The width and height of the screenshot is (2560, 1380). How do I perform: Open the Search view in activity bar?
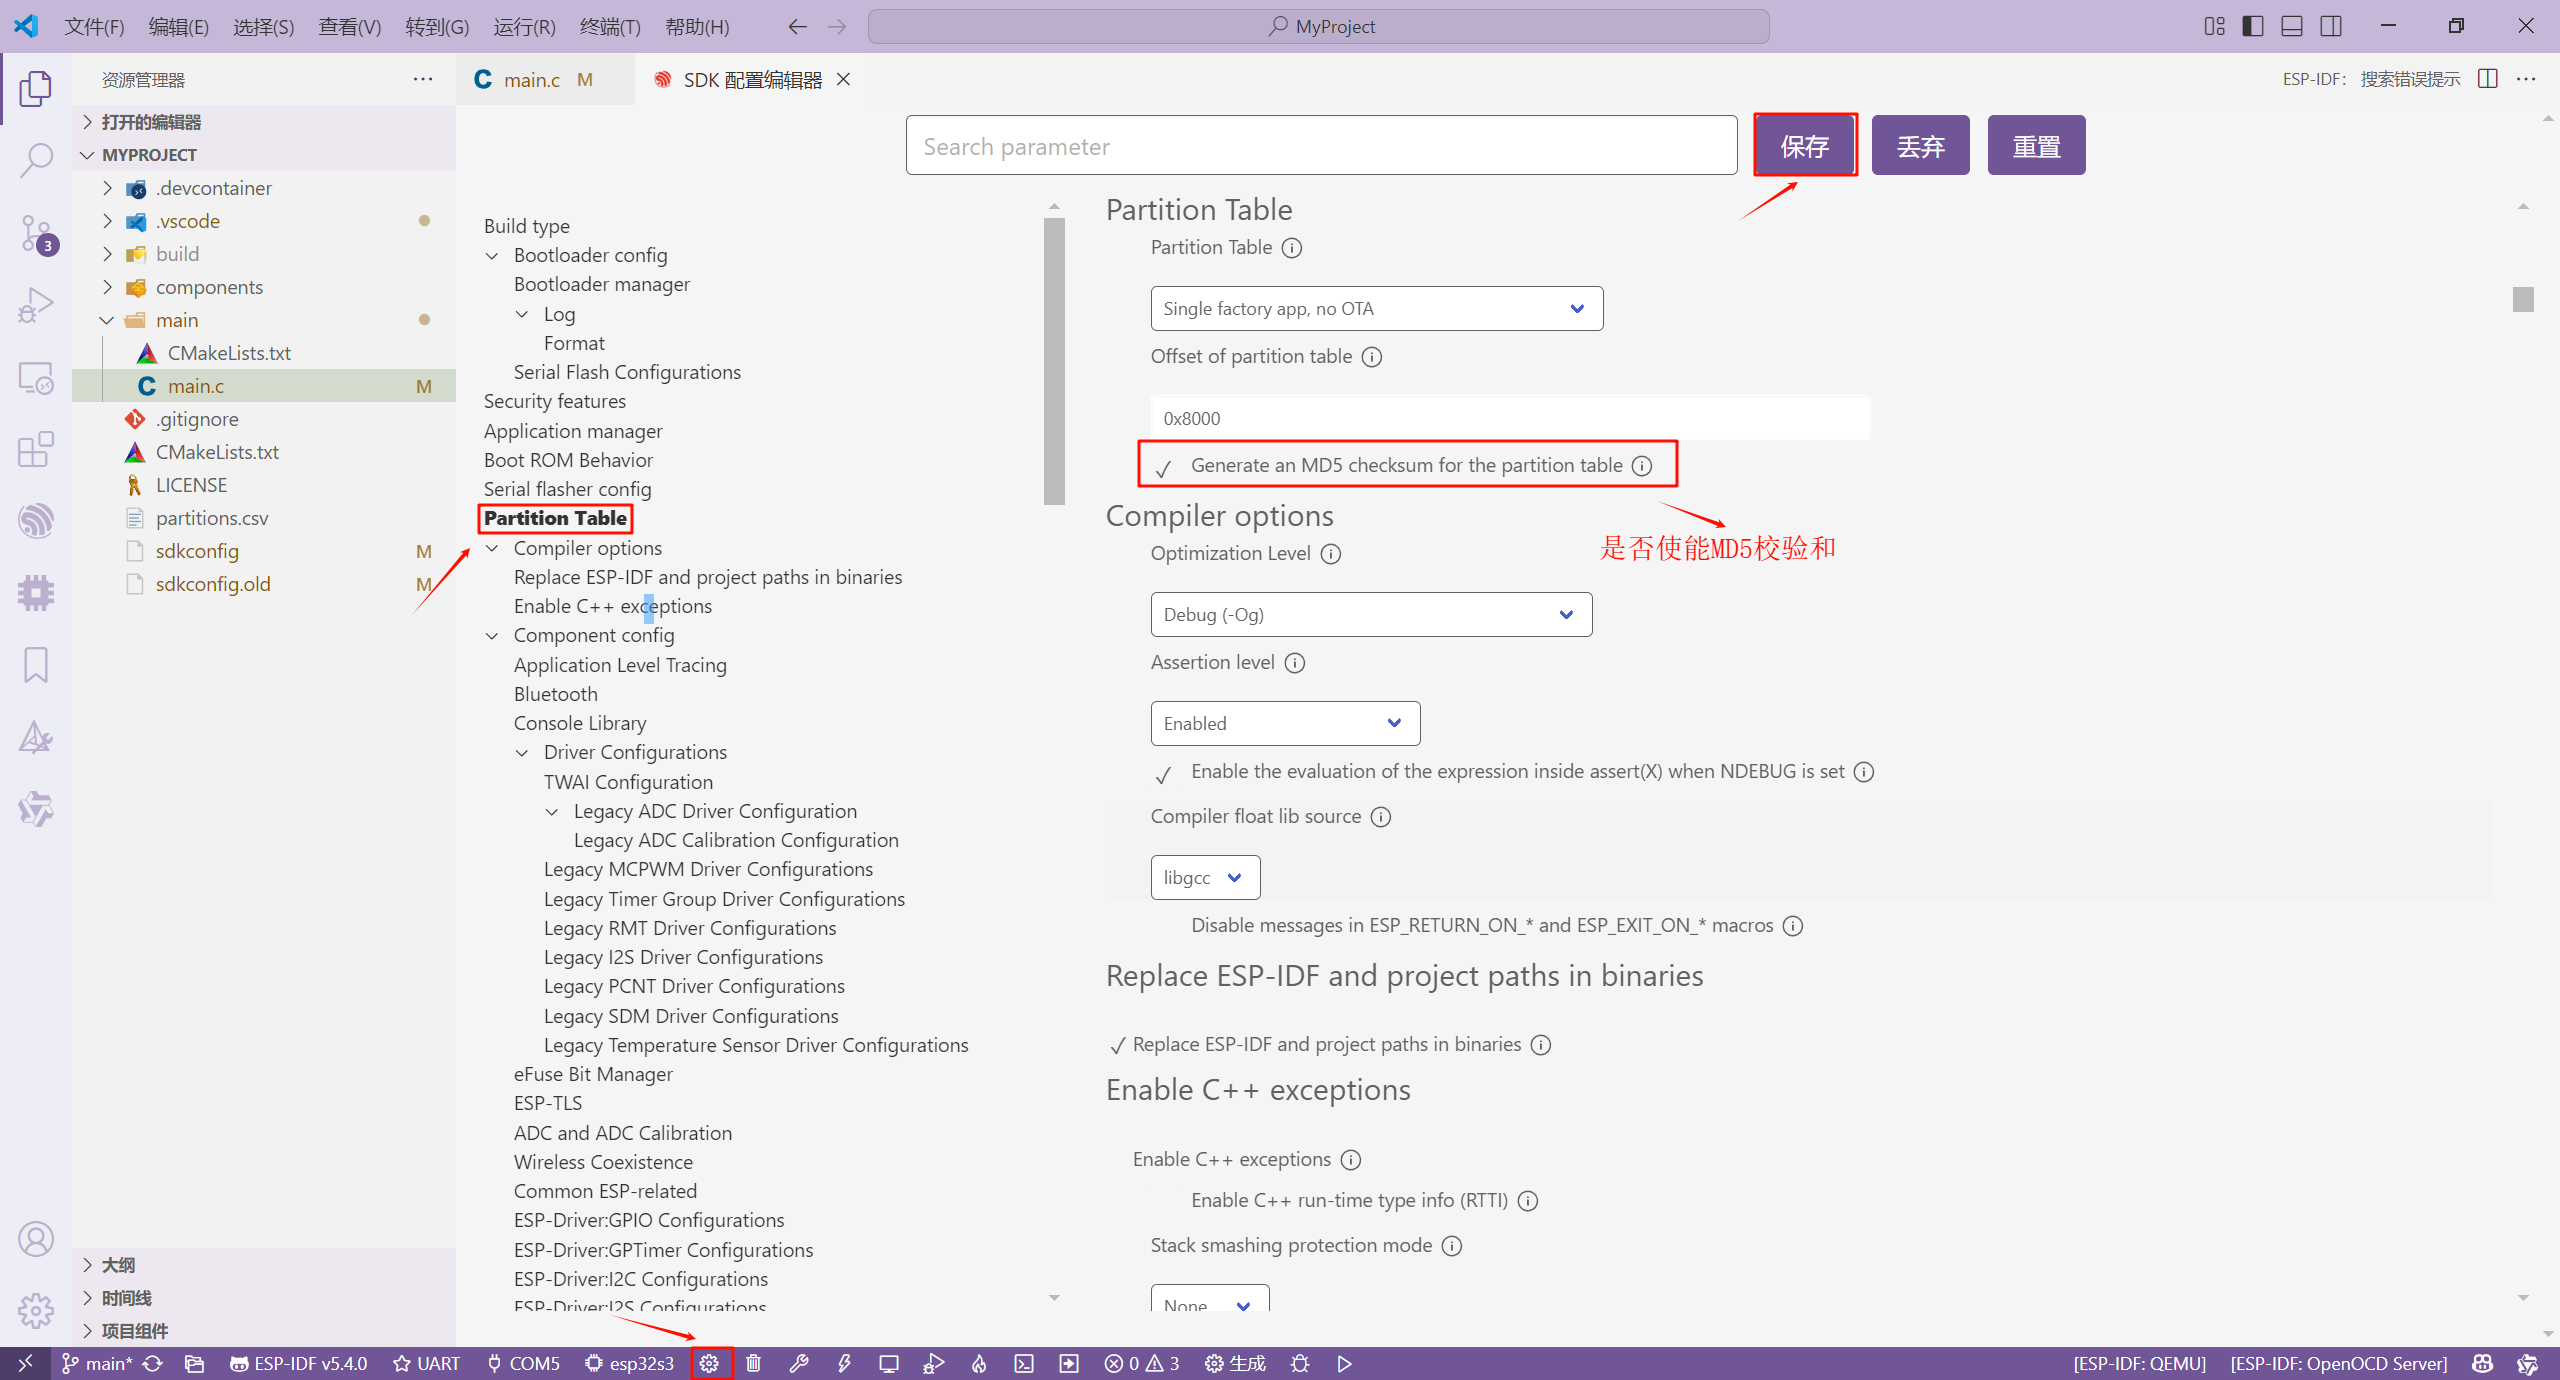point(36,159)
